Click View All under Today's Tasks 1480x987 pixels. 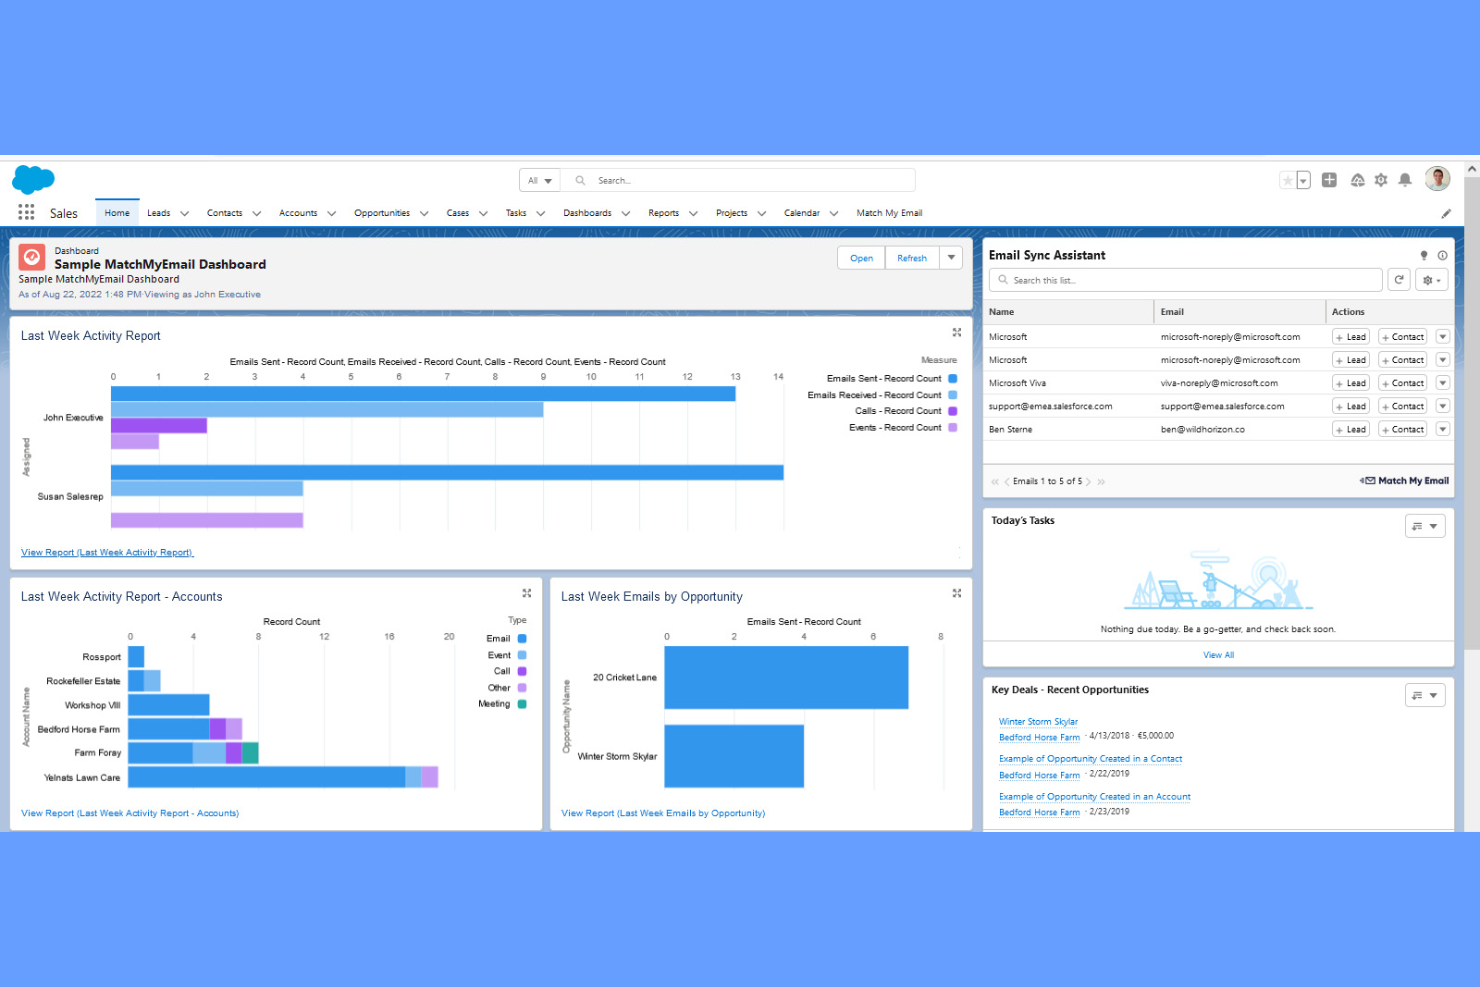coord(1218,655)
